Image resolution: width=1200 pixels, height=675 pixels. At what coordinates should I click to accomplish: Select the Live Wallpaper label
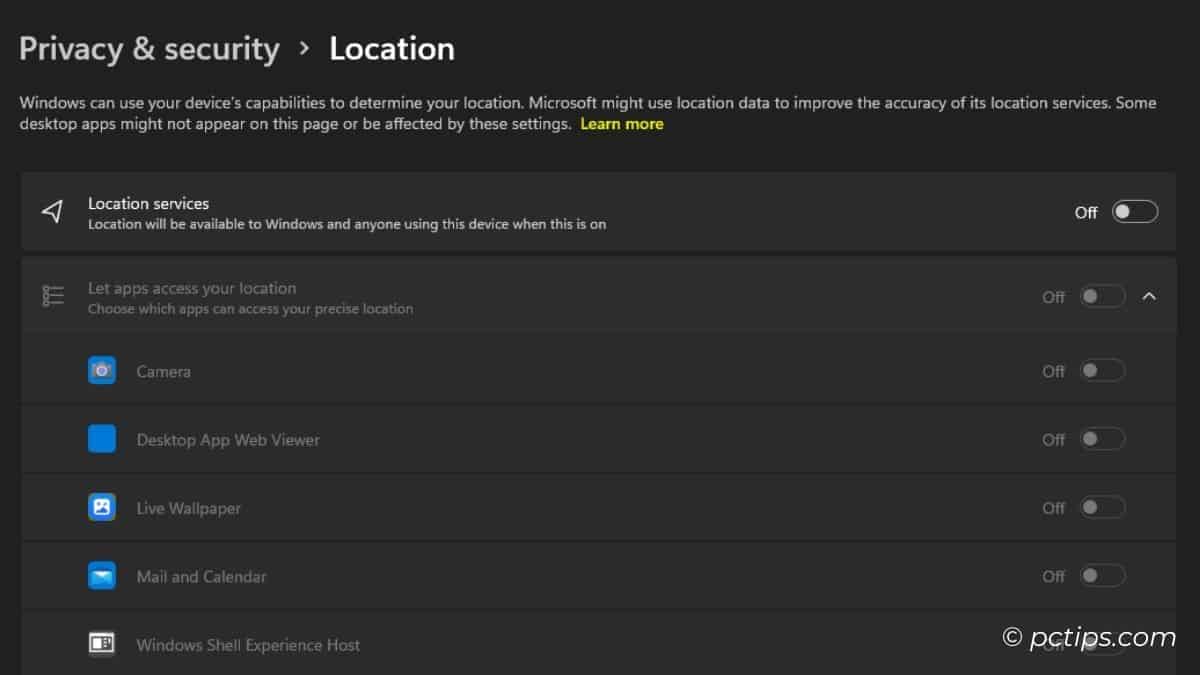(189, 508)
